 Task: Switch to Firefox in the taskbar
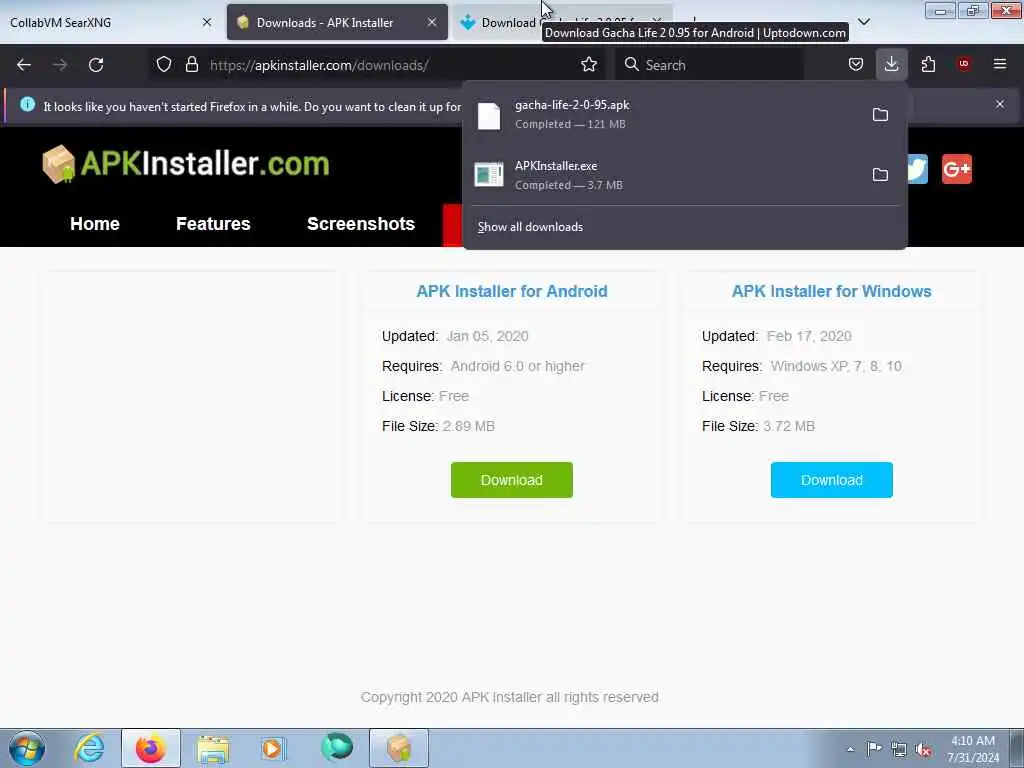(x=150, y=748)
